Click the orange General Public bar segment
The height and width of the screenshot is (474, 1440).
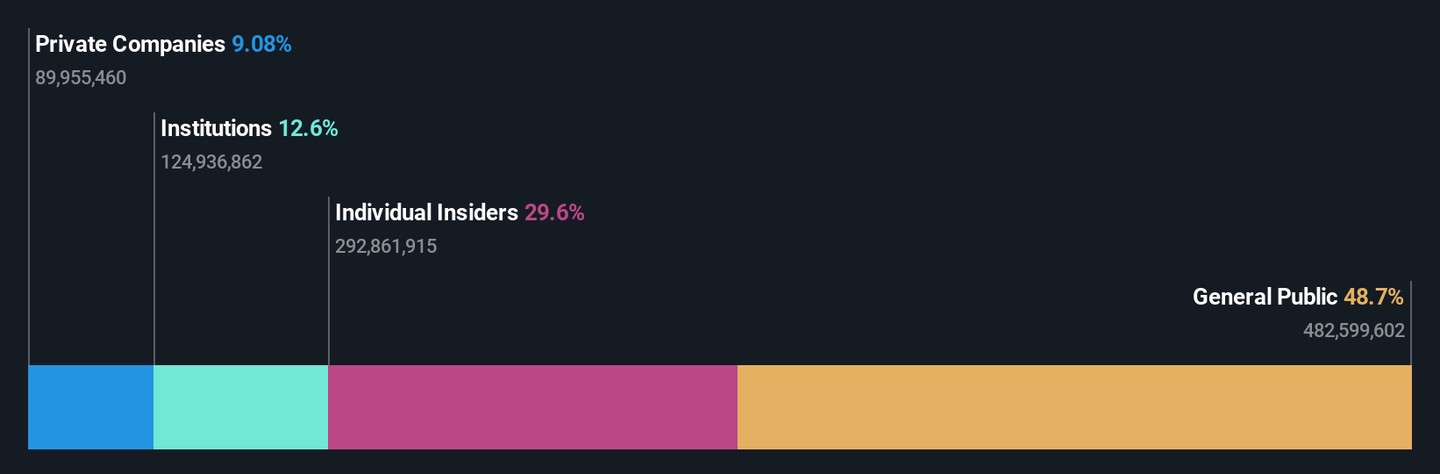coord(1075,407)
